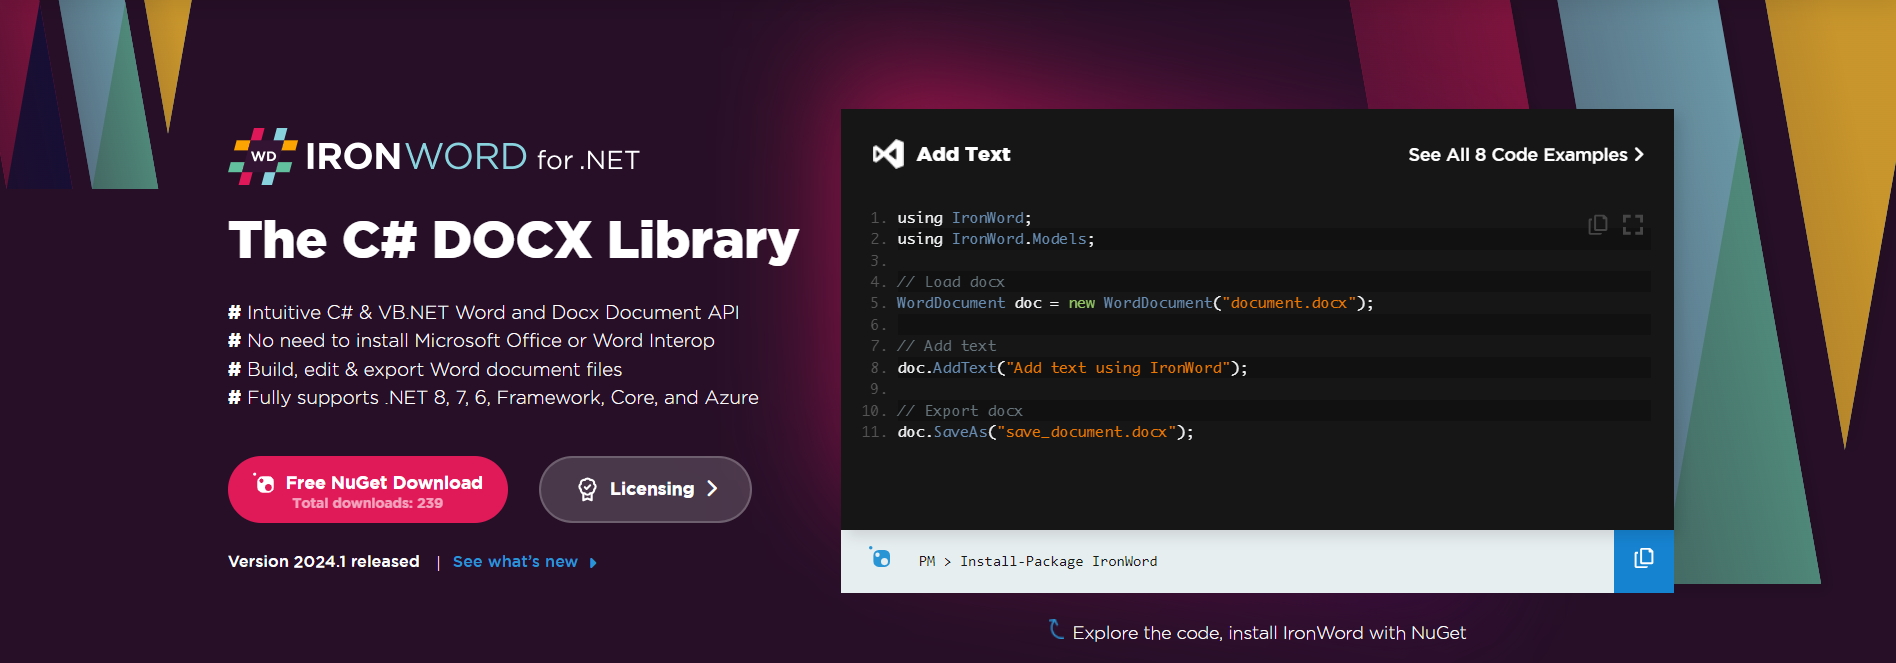The image size is (1896, 663).
Task: Expand code sample with the fullscreen icon
Action: coord(1633,225)
